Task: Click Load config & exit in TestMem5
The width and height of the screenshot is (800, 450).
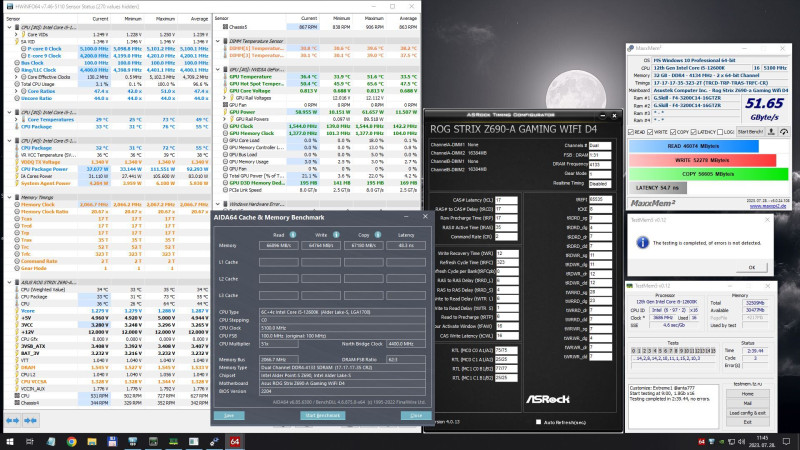Action: [x=747, y=413]
